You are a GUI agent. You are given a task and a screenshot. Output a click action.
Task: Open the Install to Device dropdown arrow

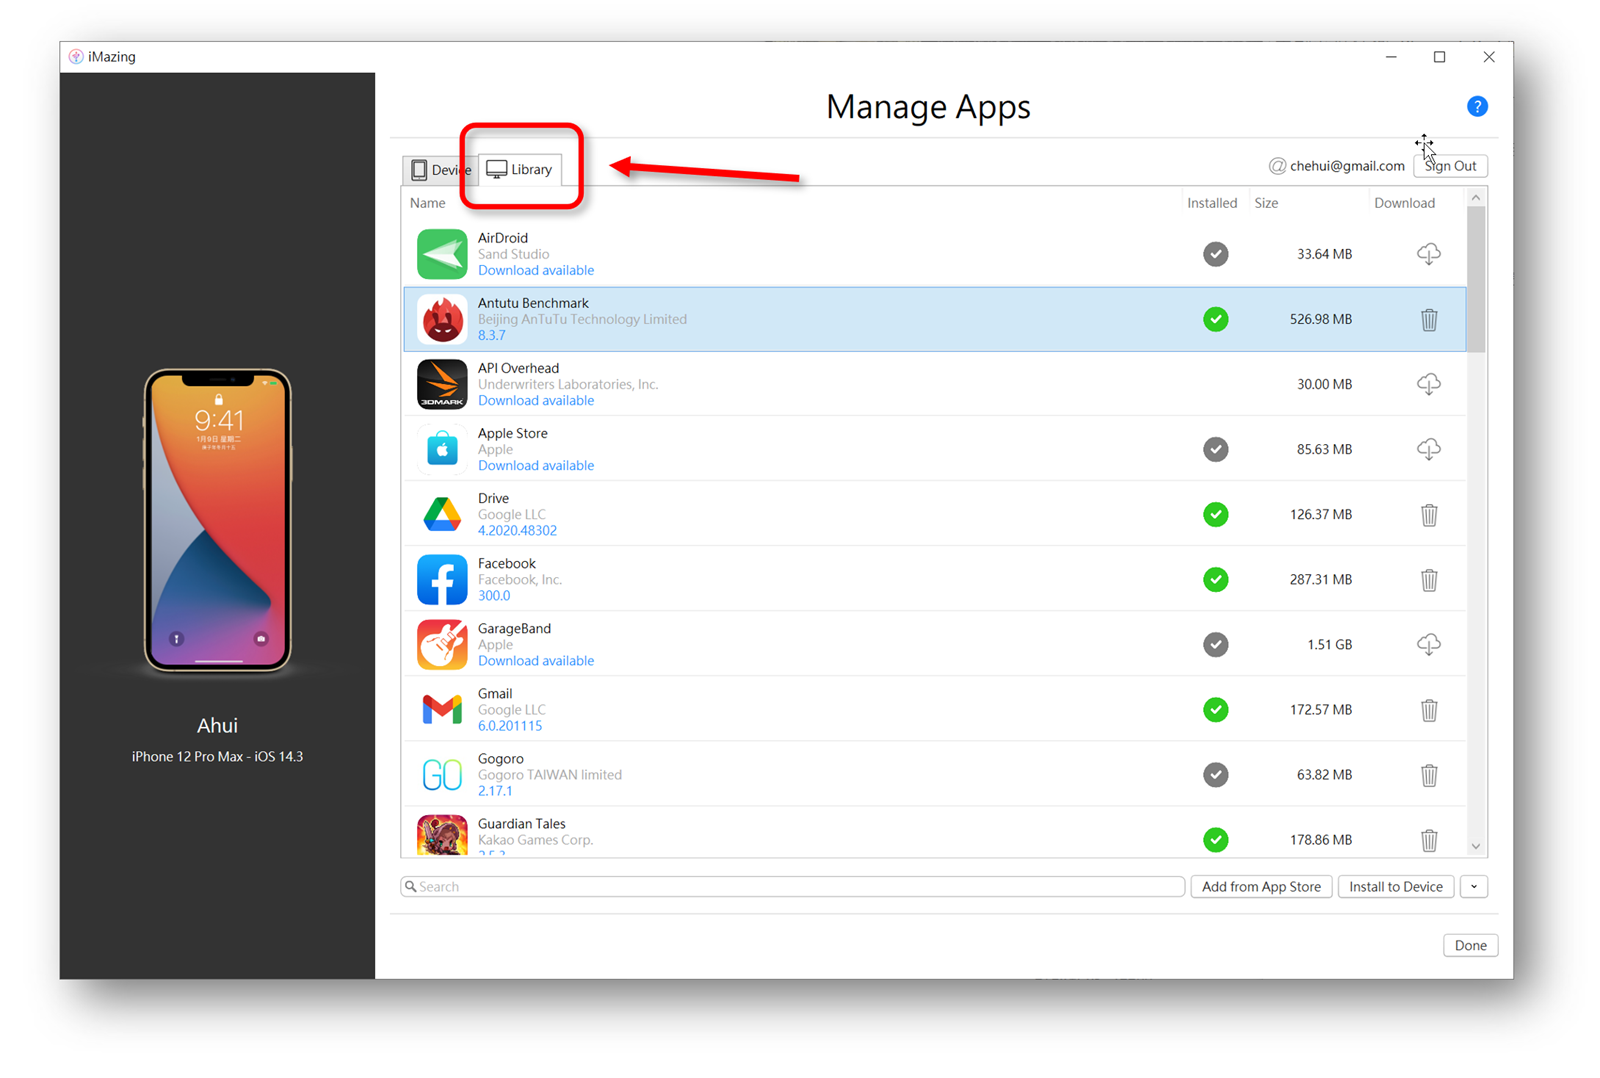pyautogui.click(x=1473, y=887)
